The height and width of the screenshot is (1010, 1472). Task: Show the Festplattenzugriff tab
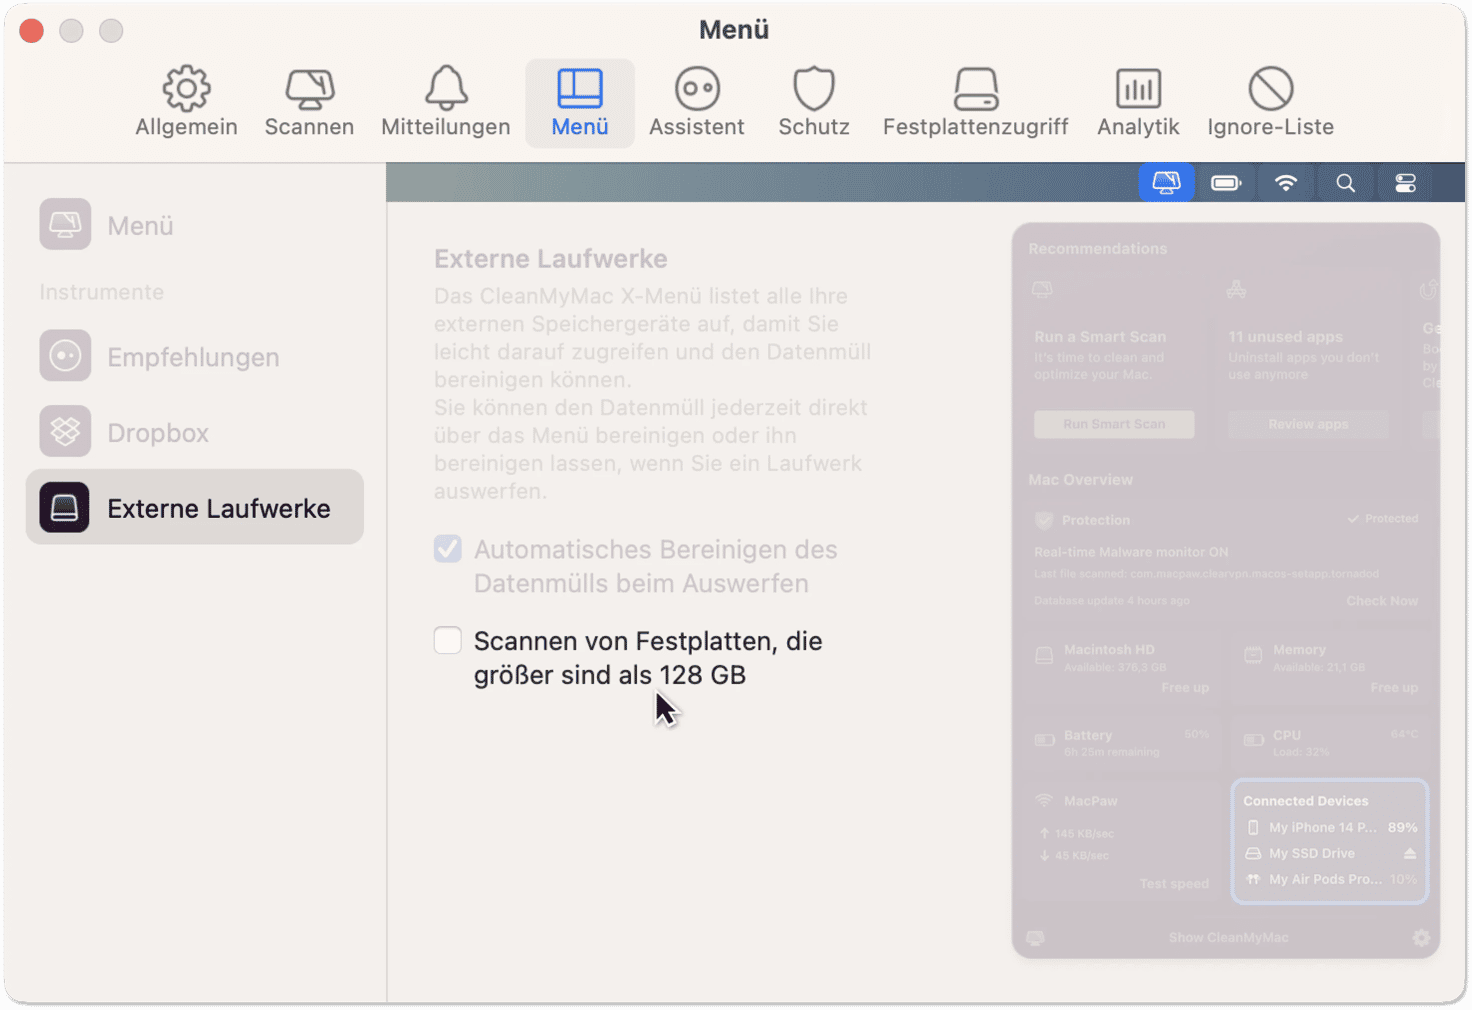(x=976, y=103)
